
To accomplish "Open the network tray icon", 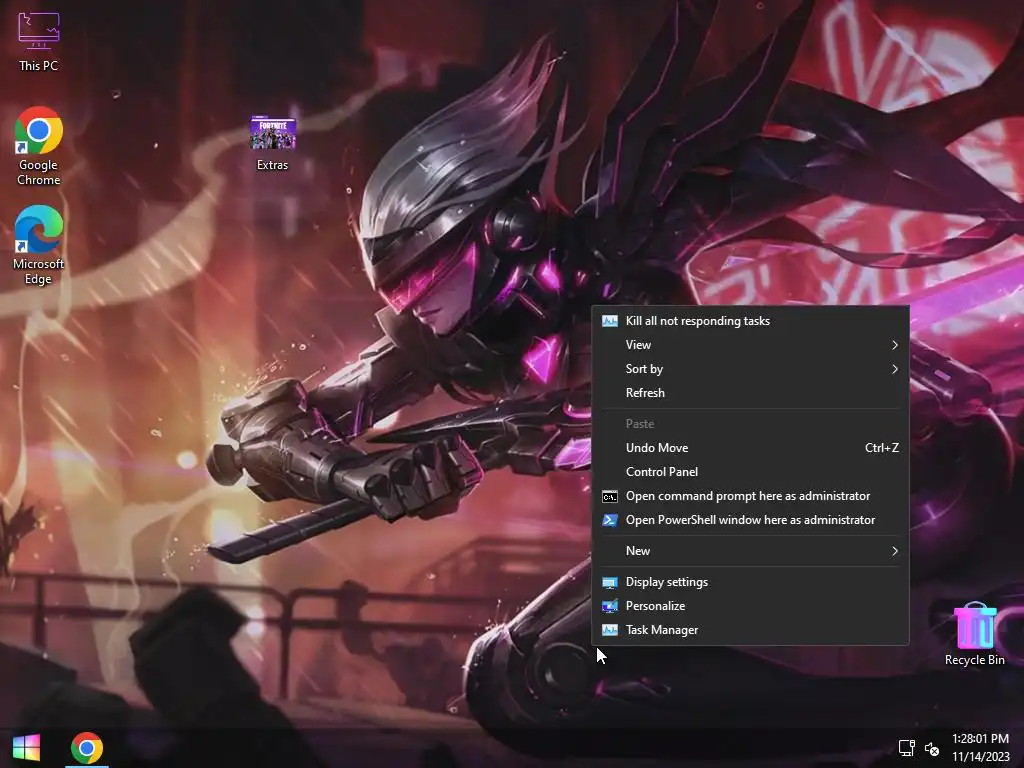I will click(x=906, y=748).
